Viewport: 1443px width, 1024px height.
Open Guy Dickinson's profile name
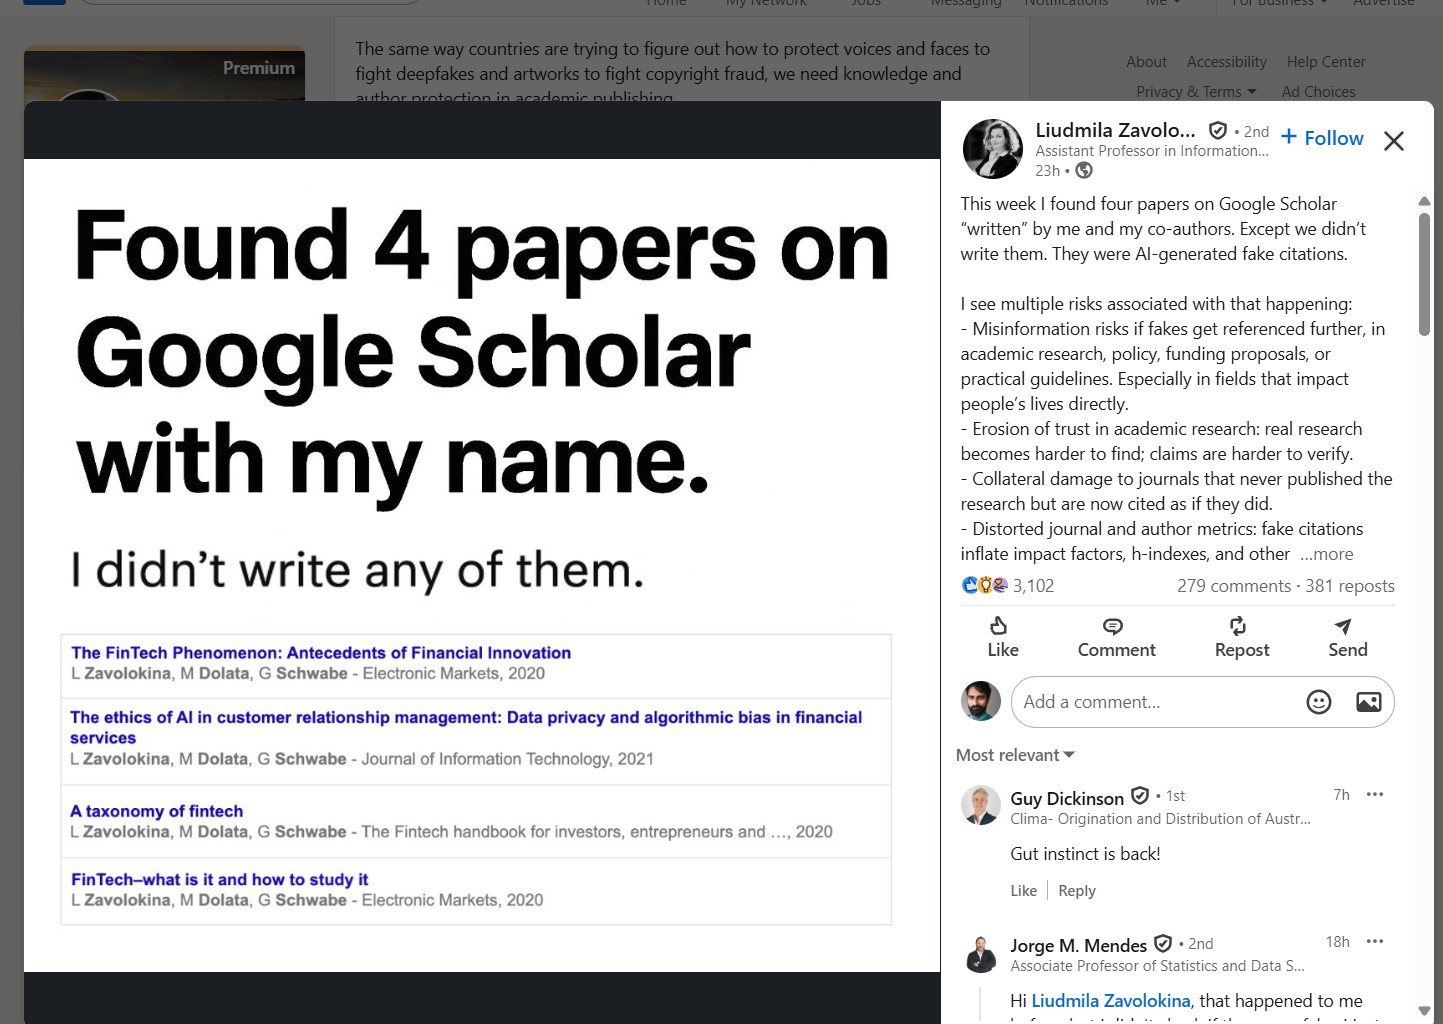point(1067,798)
